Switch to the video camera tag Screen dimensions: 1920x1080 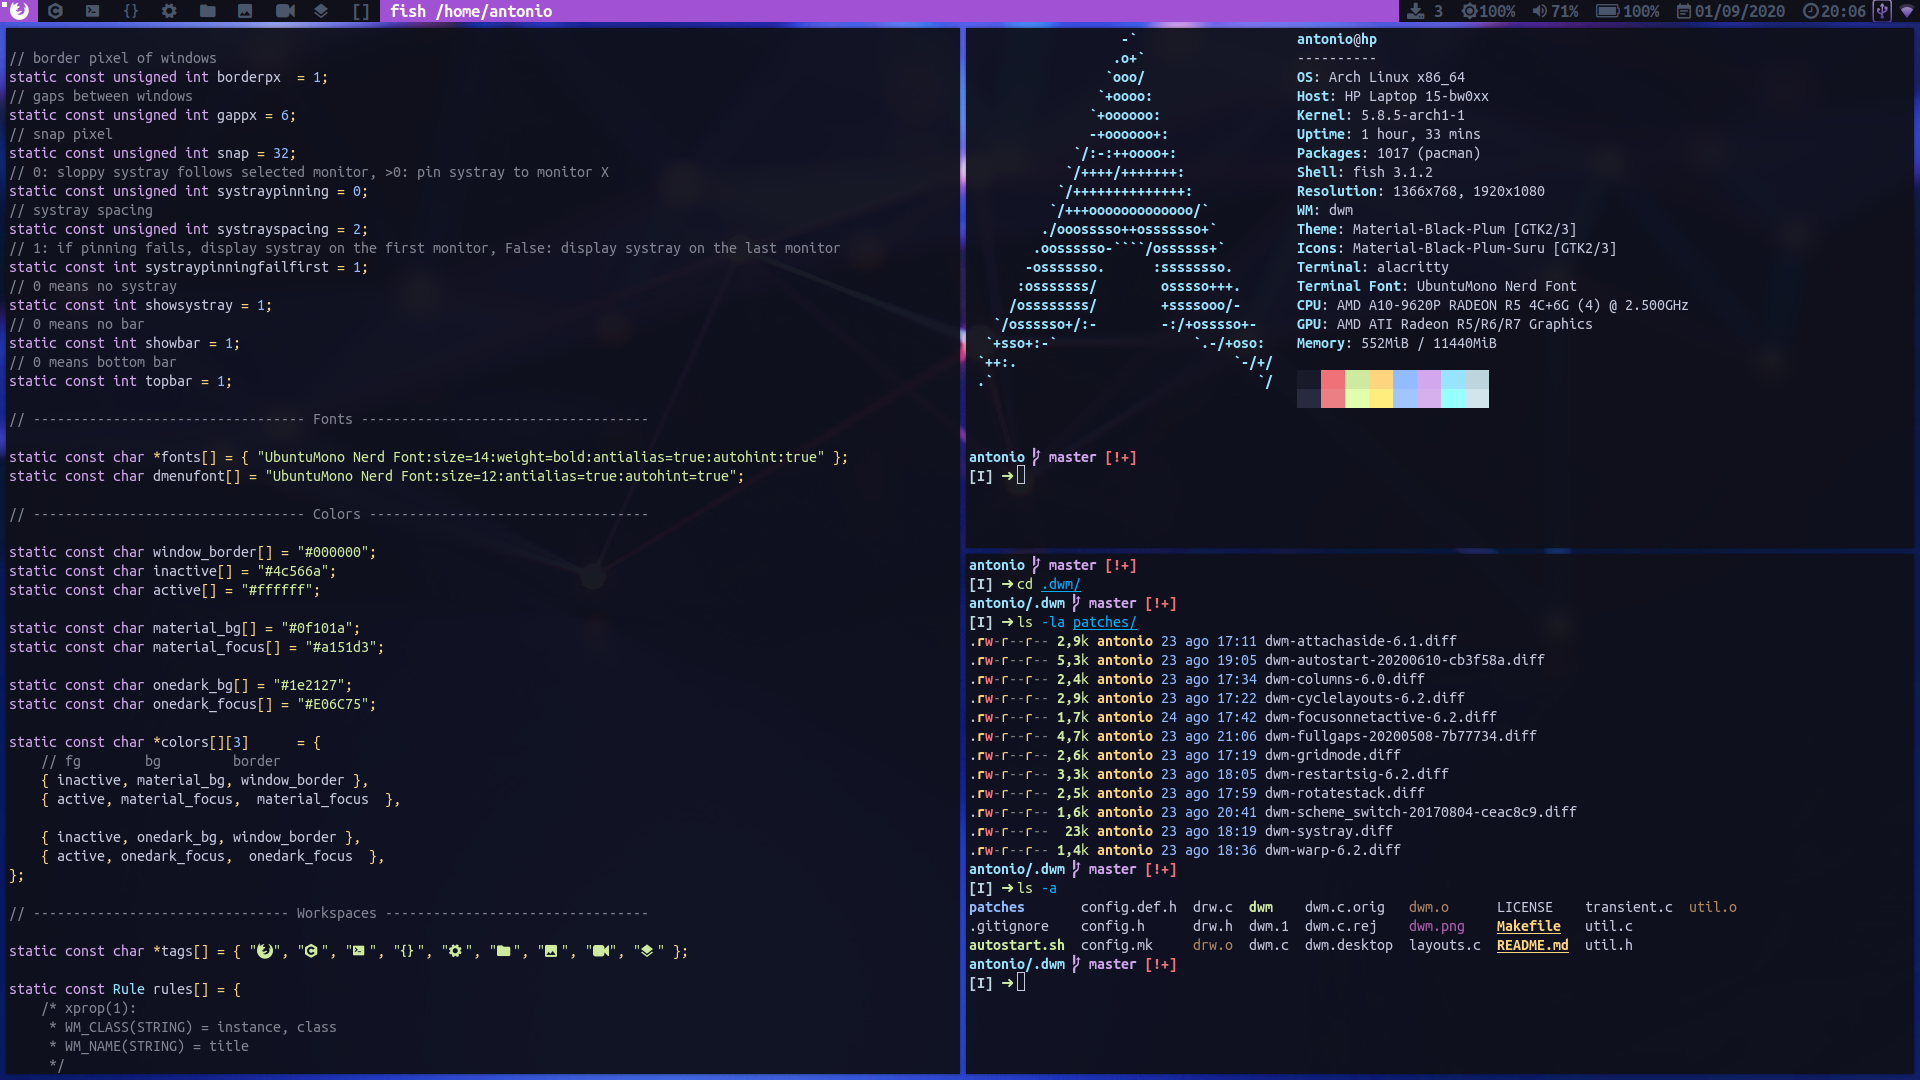click(x=285, y=11)
